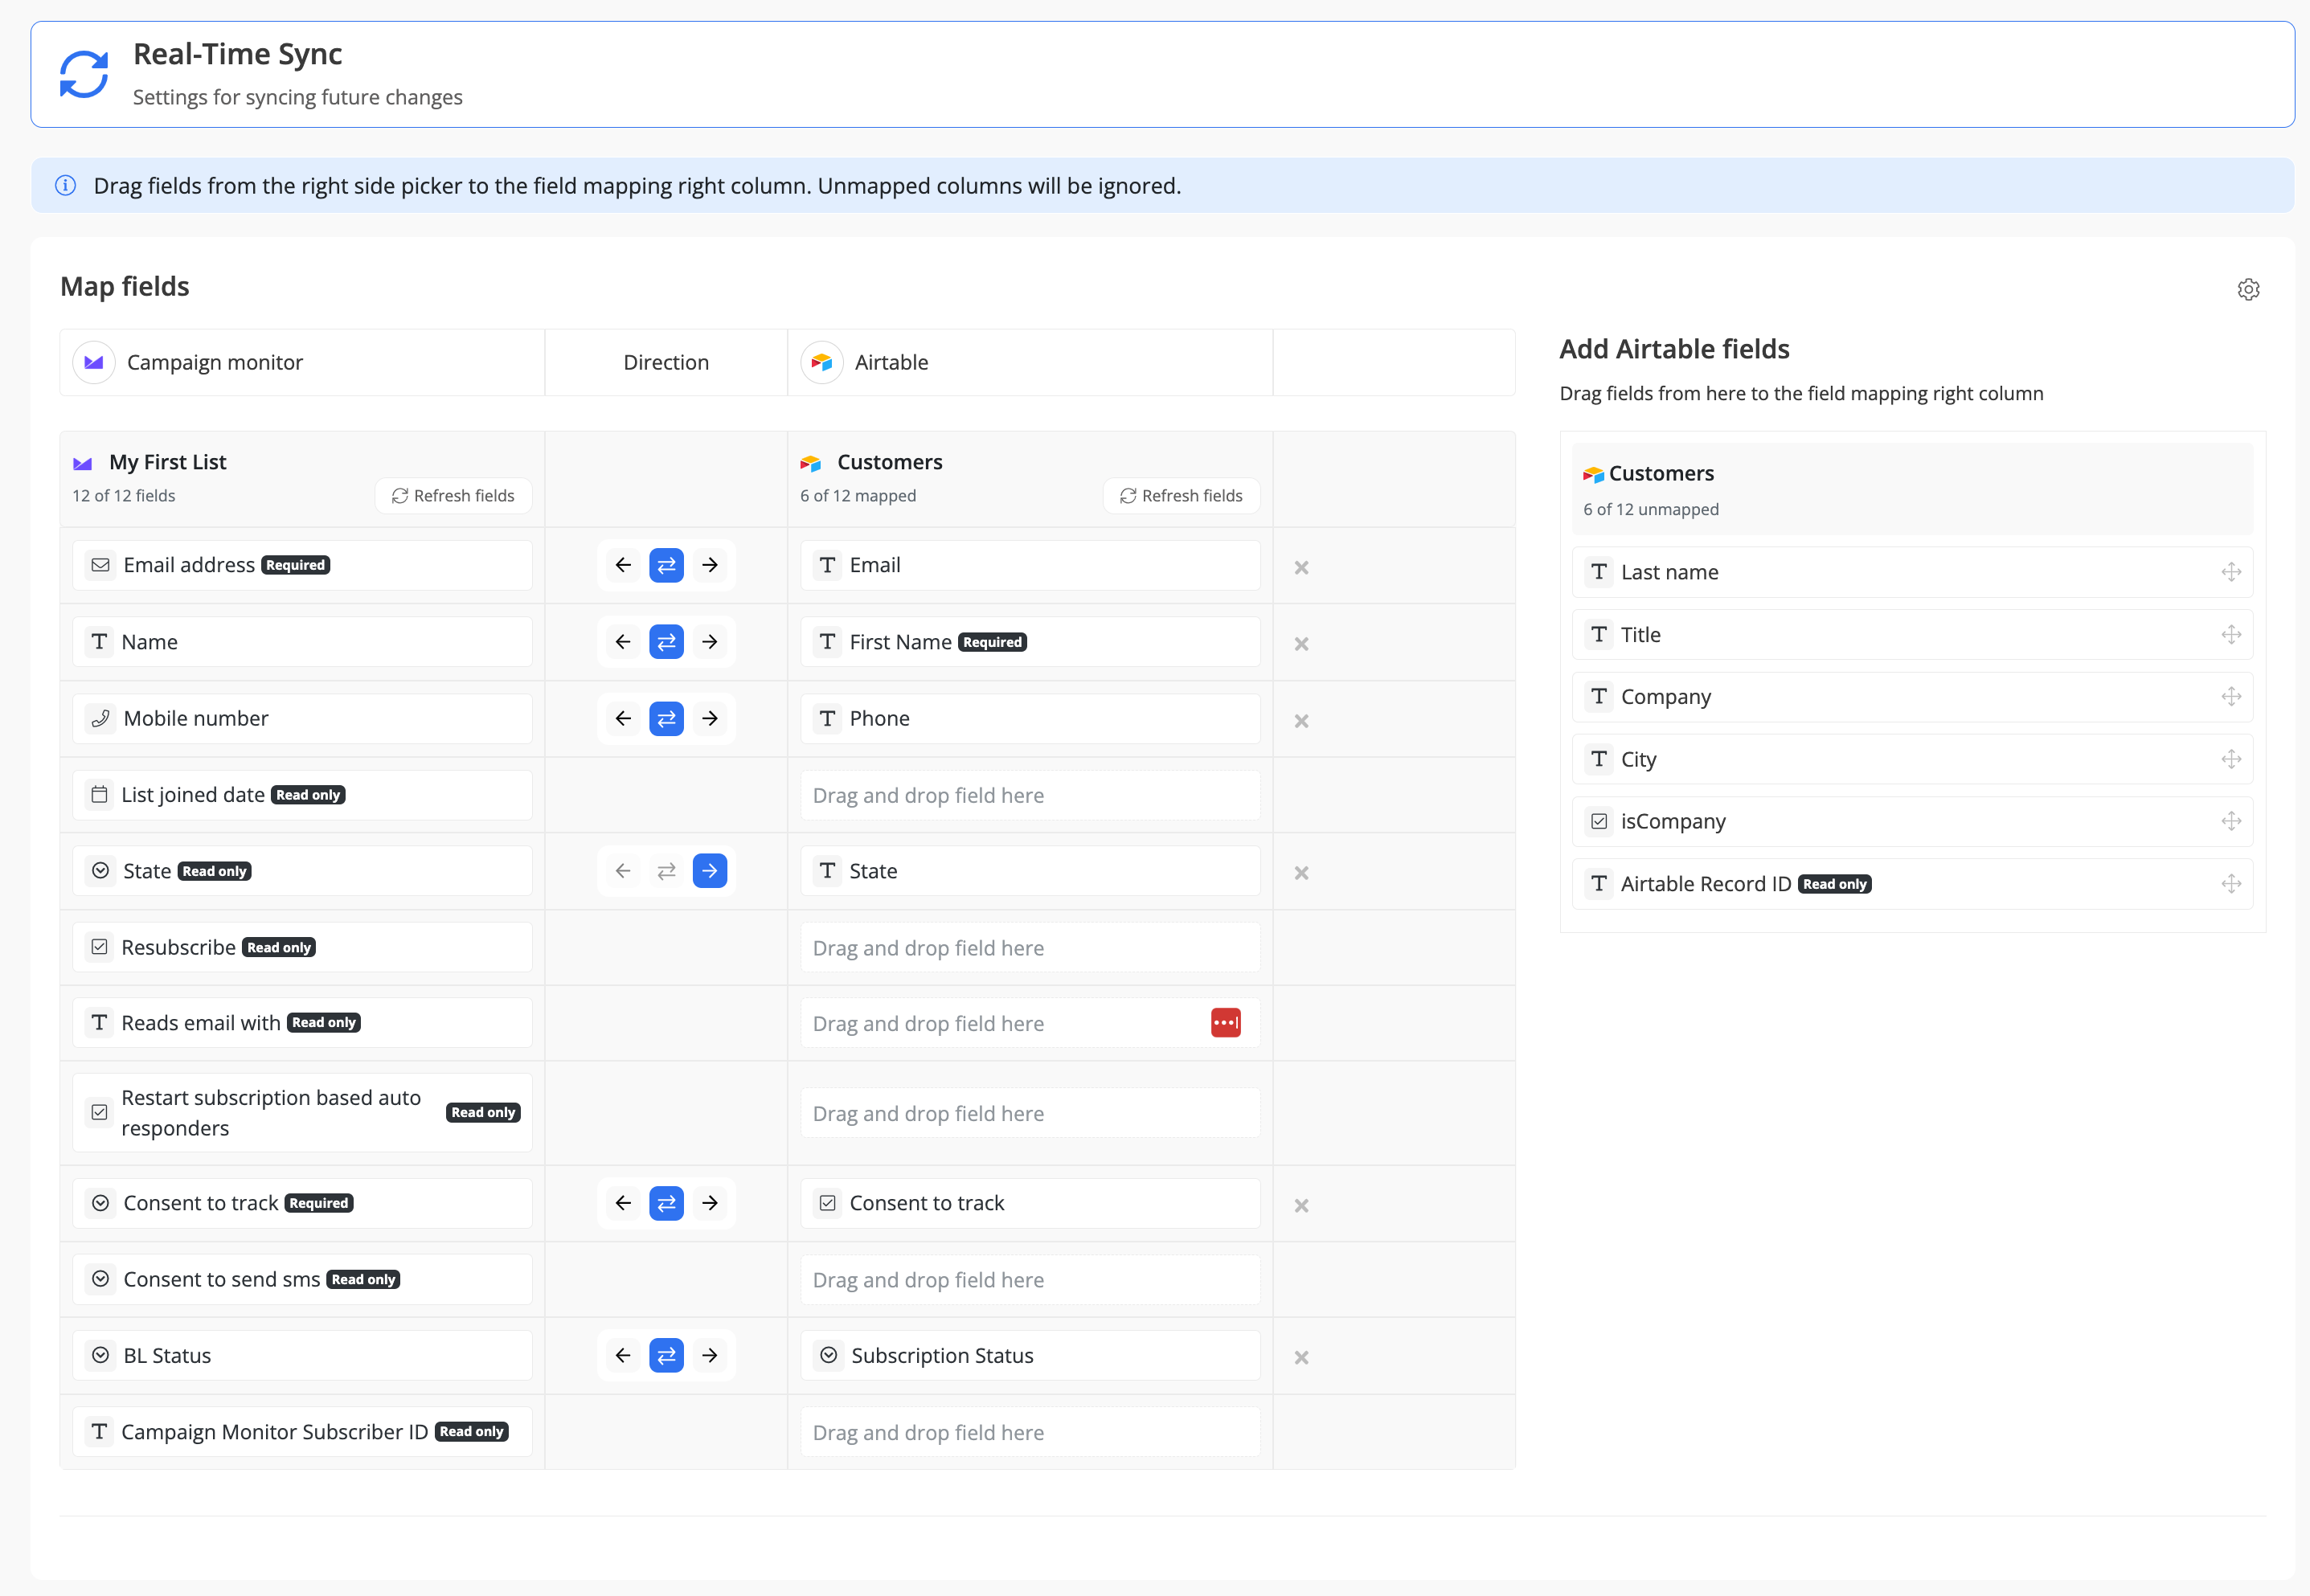Click the Airtable logo in column header

click(822, 362)
